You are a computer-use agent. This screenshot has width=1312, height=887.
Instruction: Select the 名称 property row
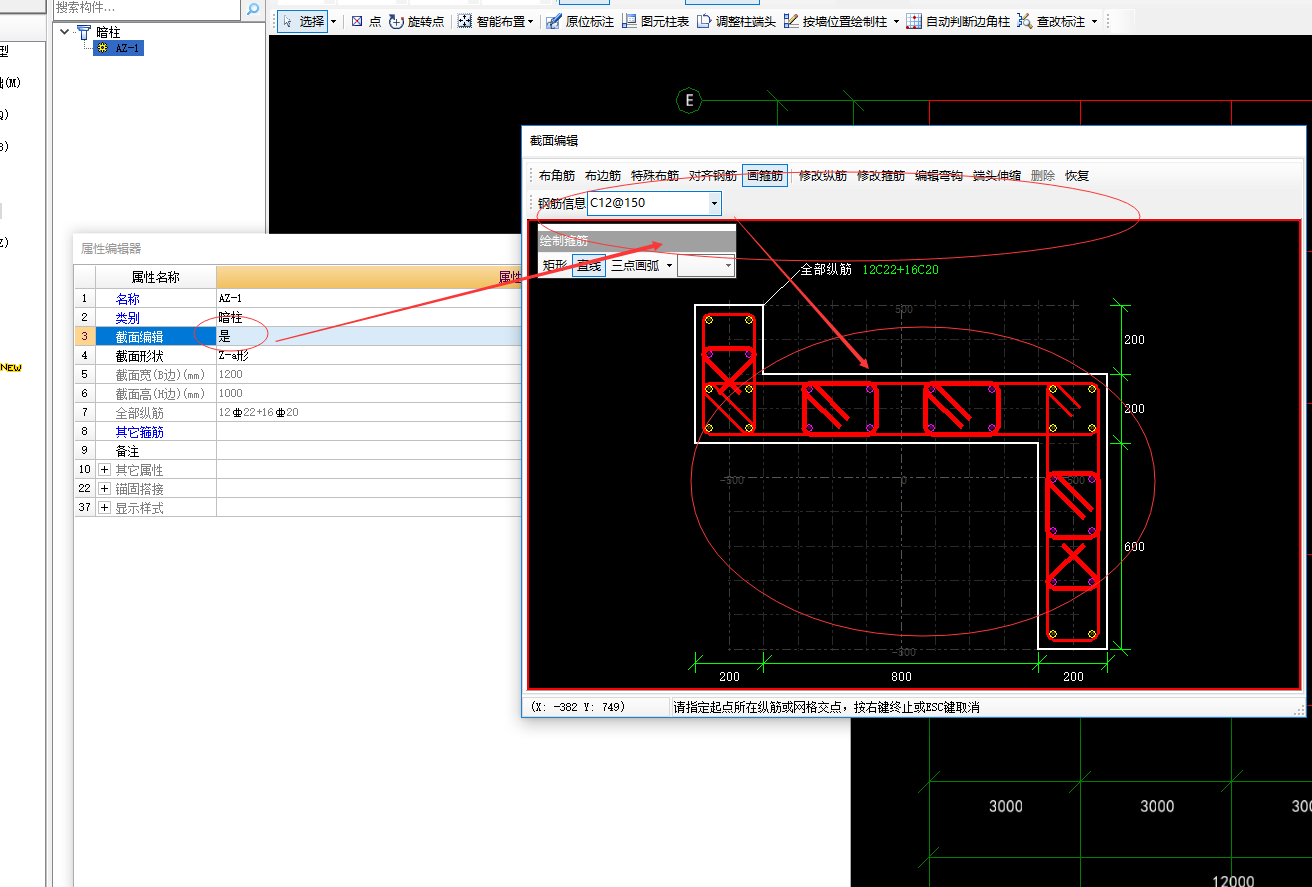click(296, 298)
